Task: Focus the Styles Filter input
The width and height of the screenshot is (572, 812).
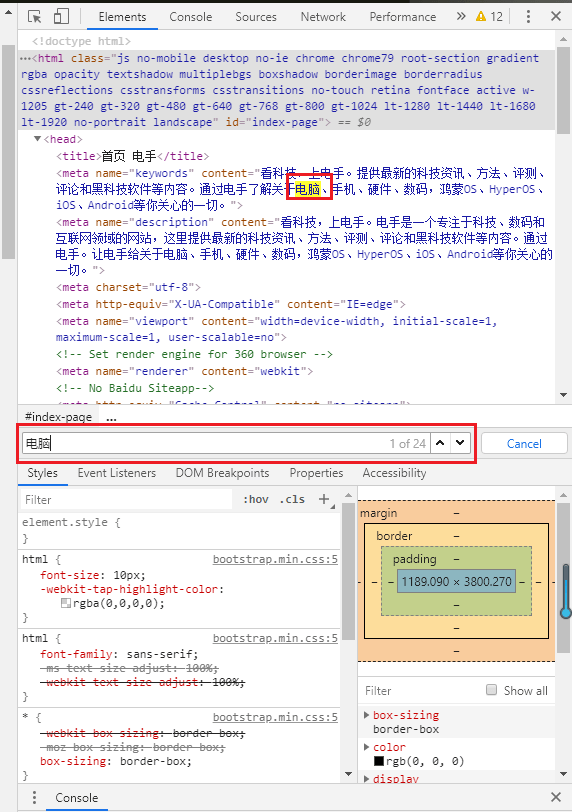Action: (126, 500)
